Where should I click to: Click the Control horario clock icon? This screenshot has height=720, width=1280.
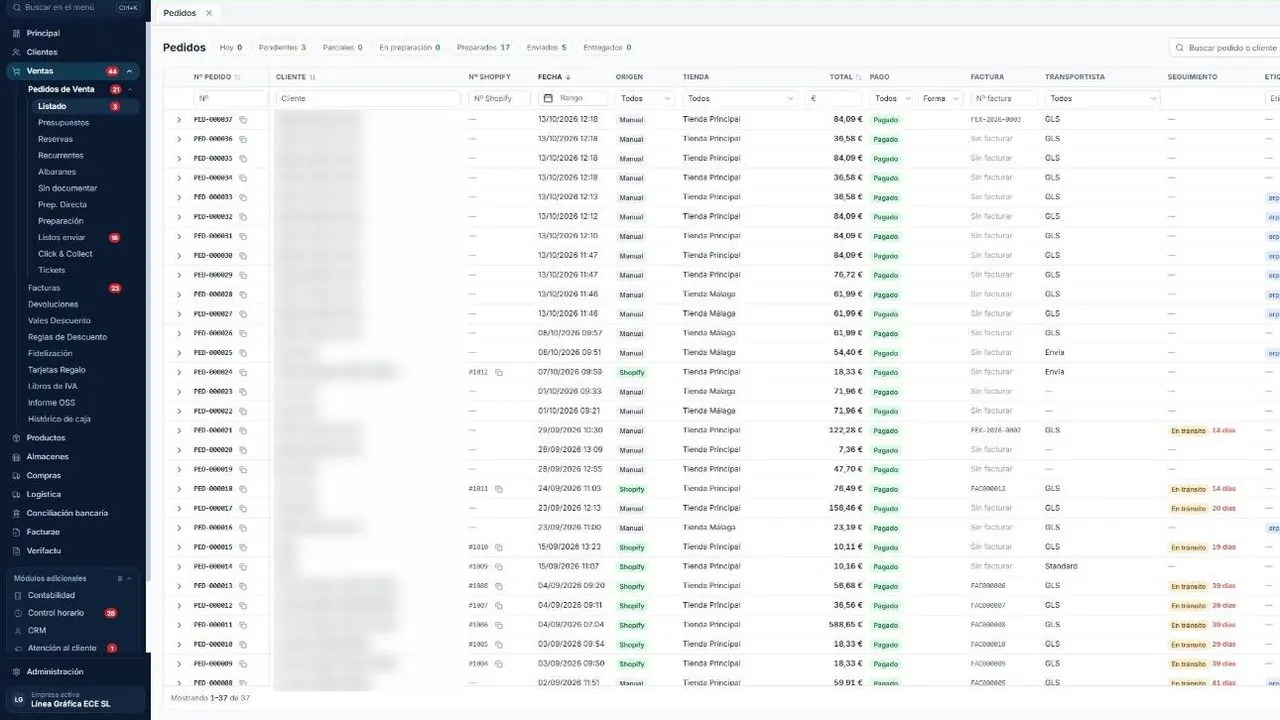tap(16, 613)
